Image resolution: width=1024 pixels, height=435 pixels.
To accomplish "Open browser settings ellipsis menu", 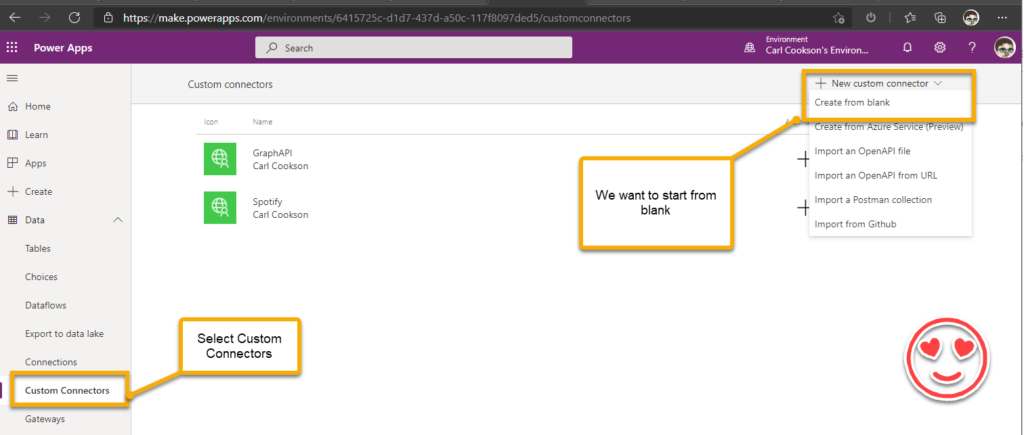I will (x=1003, y=18).
